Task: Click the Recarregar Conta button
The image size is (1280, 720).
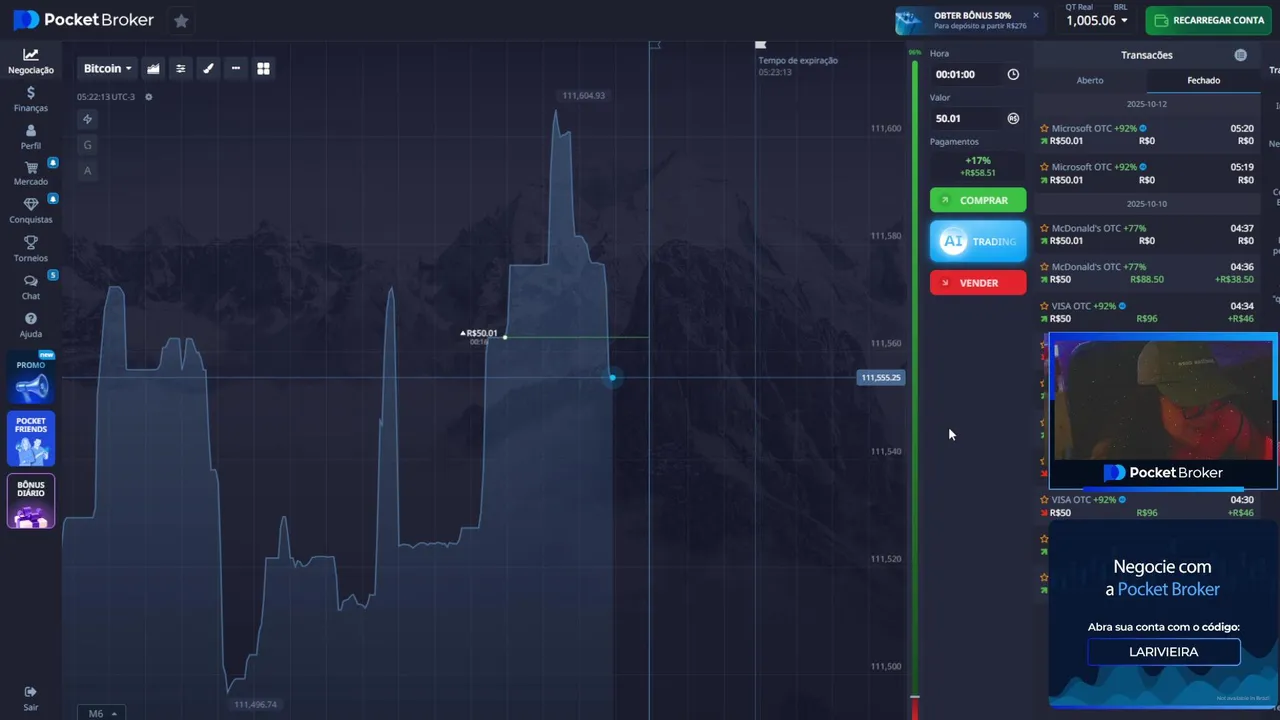Action: click(1208, 20)
